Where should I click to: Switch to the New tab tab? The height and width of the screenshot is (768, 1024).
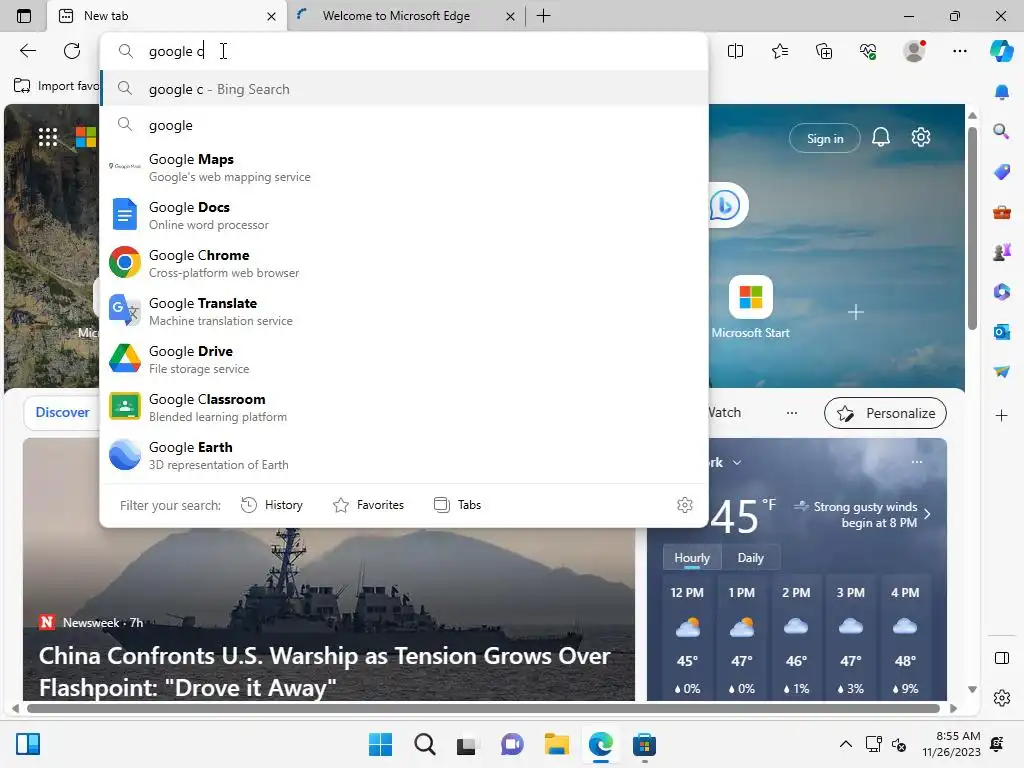[x=167, y=16]
